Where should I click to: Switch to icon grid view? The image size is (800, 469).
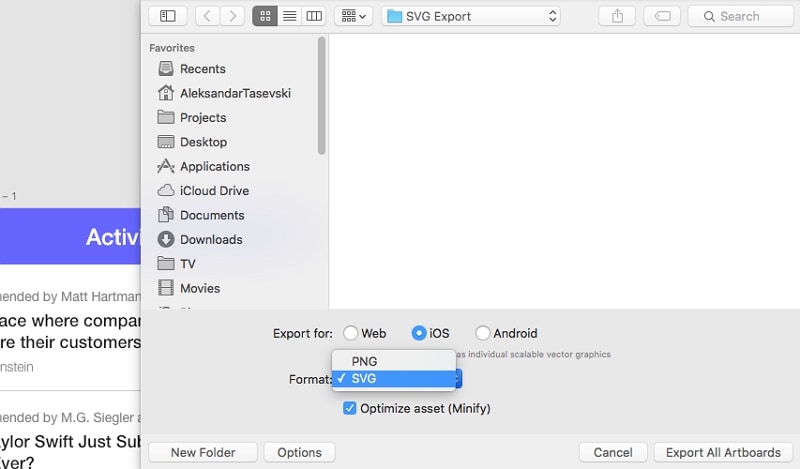click(x=265, y=16)
